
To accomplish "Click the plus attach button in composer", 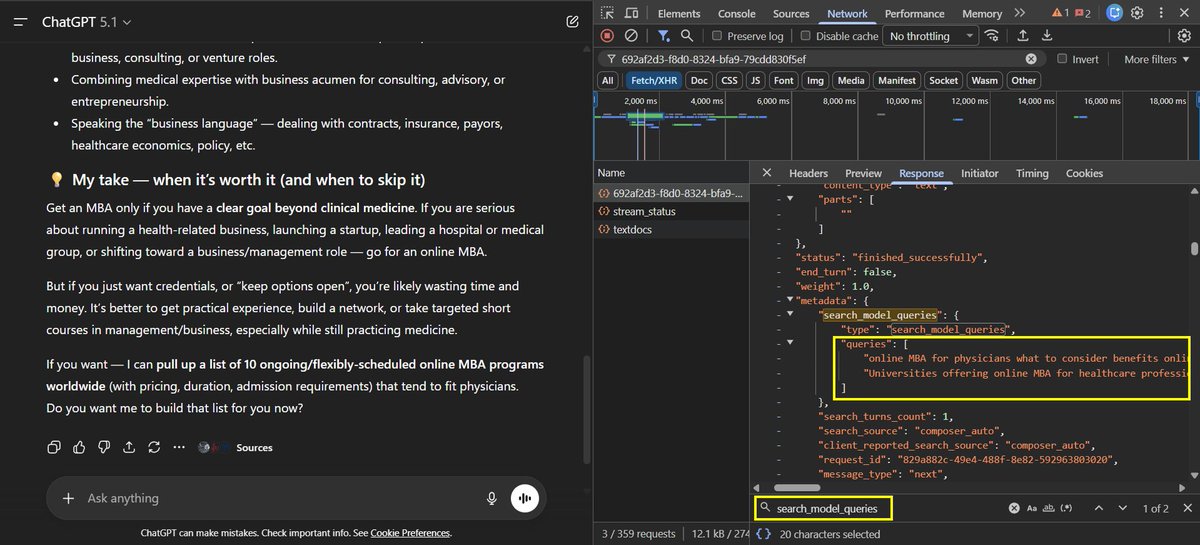I will [68, 498].
